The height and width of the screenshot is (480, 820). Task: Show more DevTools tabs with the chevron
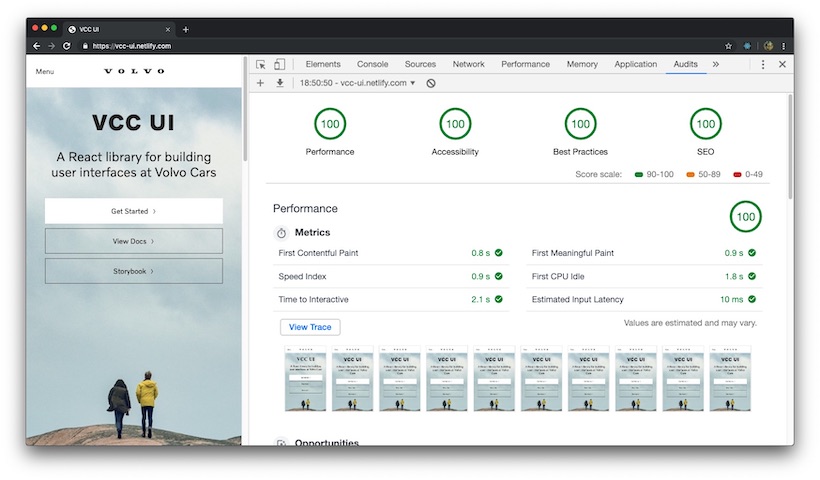tap(715, 64)
